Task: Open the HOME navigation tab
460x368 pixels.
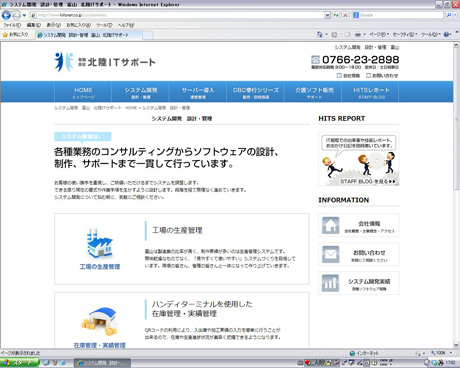Action: pyautogui.click(x=83, y=92)
